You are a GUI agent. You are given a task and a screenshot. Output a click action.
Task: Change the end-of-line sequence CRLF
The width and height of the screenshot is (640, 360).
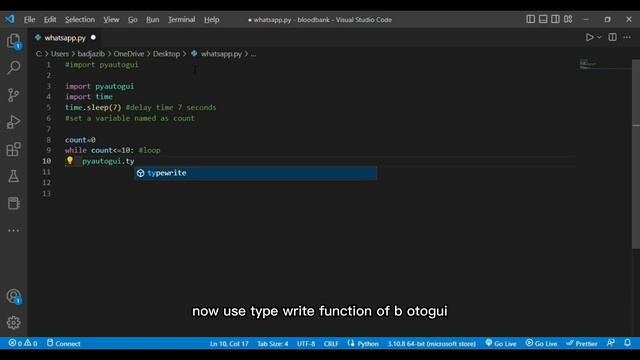point(331,344)
